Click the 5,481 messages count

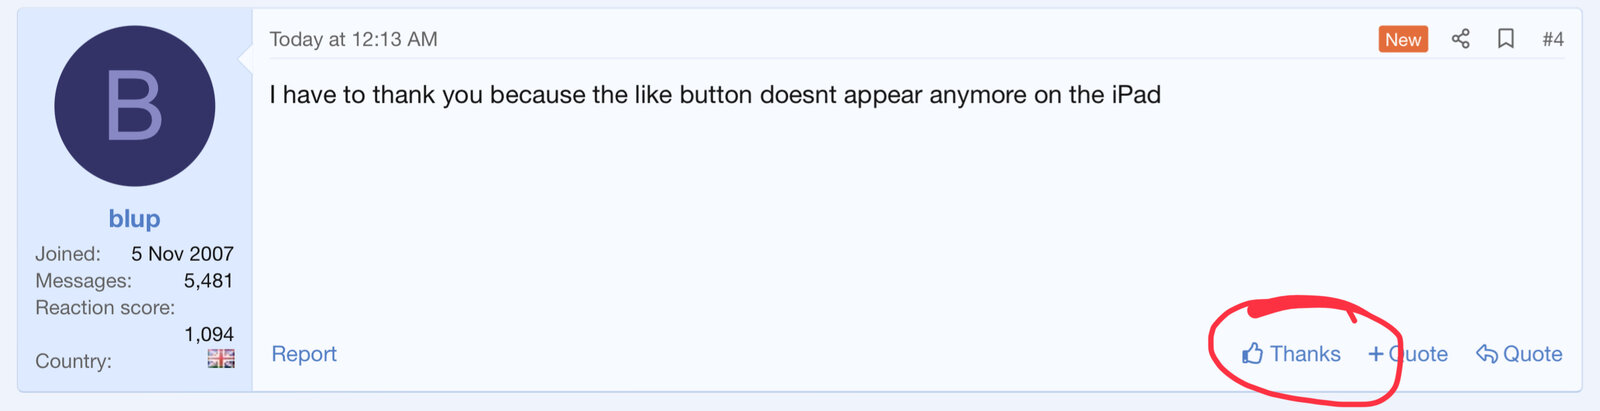[208, 281]
